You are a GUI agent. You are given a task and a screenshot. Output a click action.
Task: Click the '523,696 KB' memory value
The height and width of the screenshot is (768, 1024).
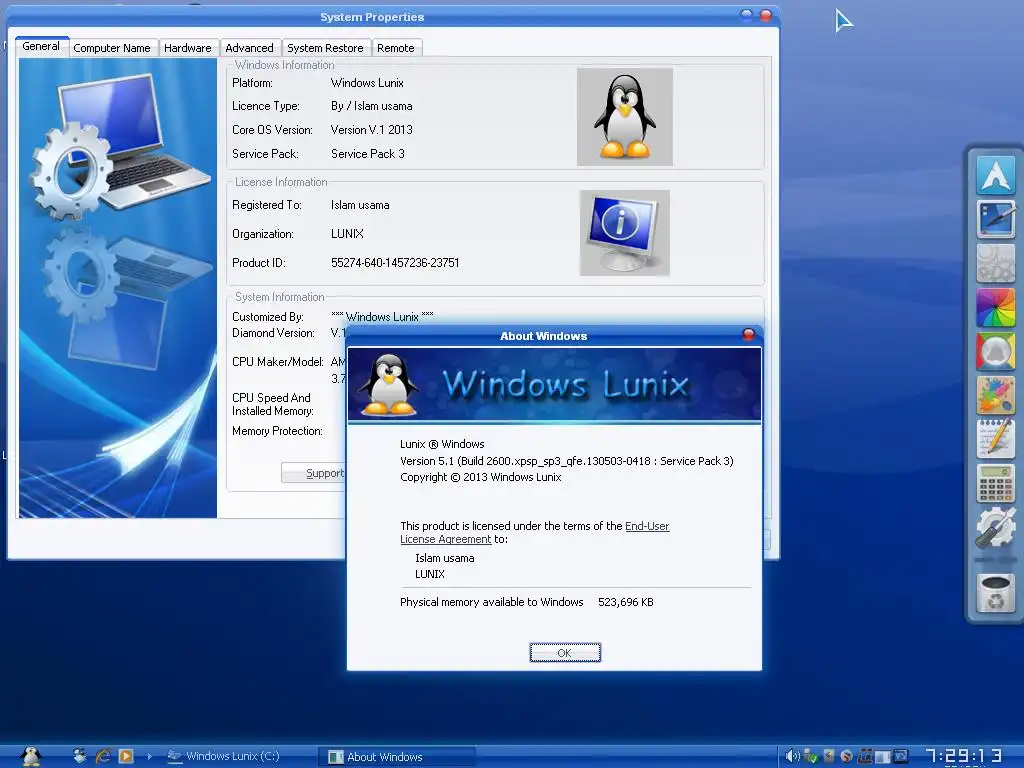(x=626, y=602)
